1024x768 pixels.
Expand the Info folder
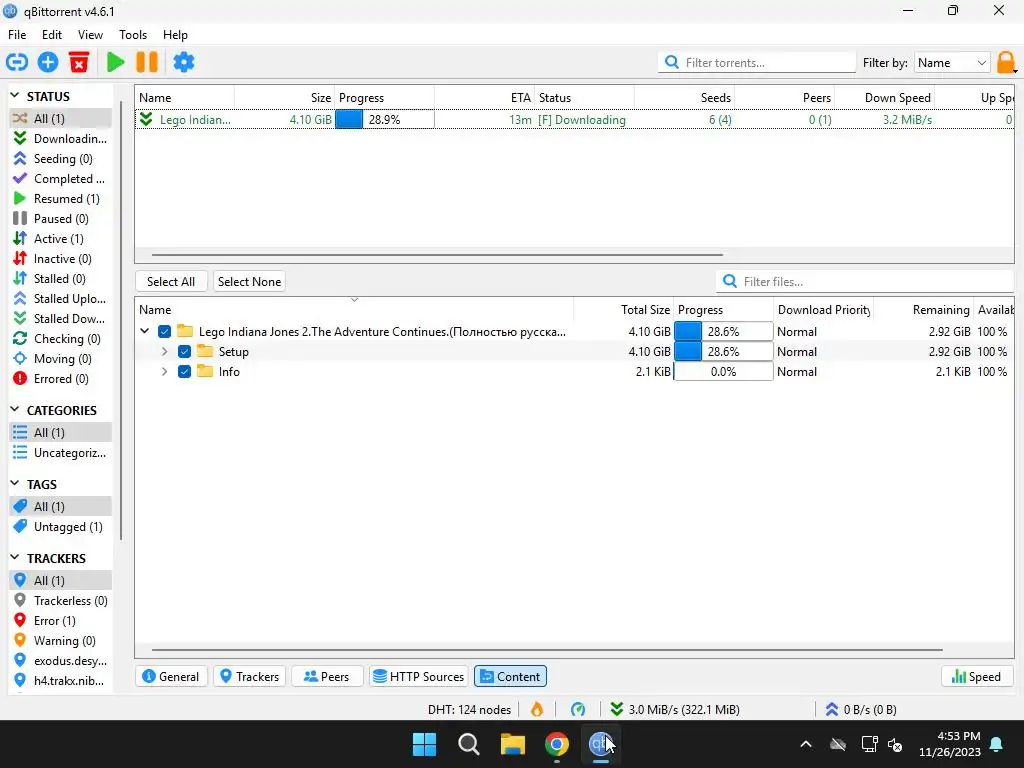pos(165,372)
